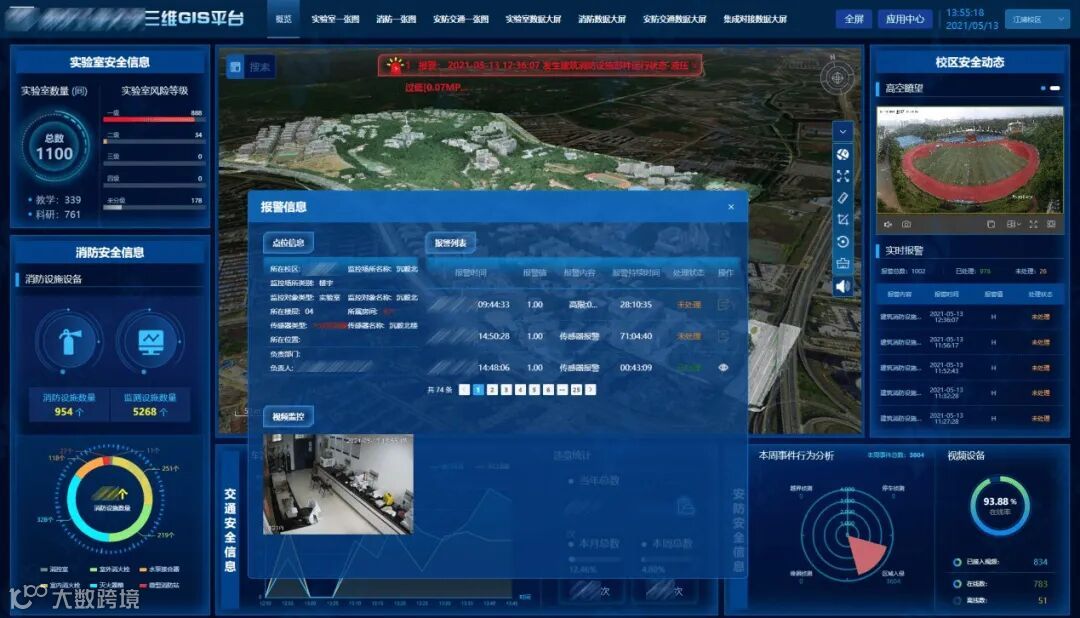
Task: Click the map compass navigation control
Action: [837, 78]
